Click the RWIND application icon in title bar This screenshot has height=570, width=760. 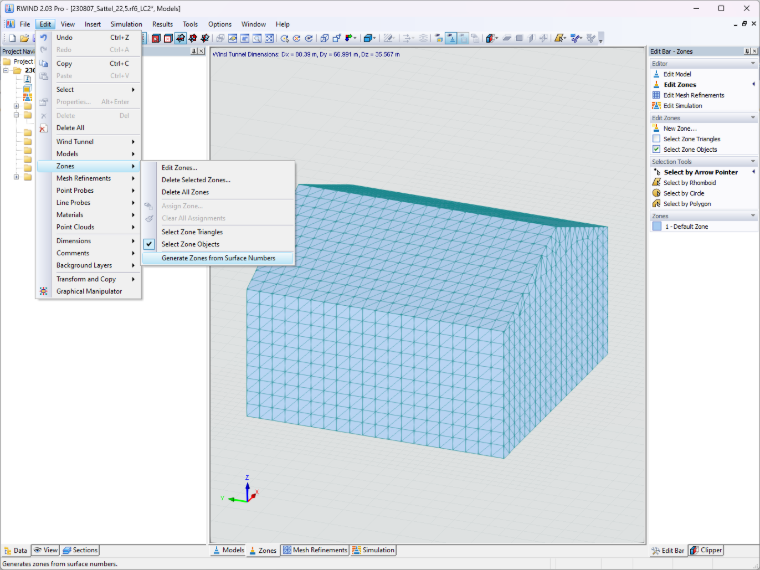pos(9,8)
